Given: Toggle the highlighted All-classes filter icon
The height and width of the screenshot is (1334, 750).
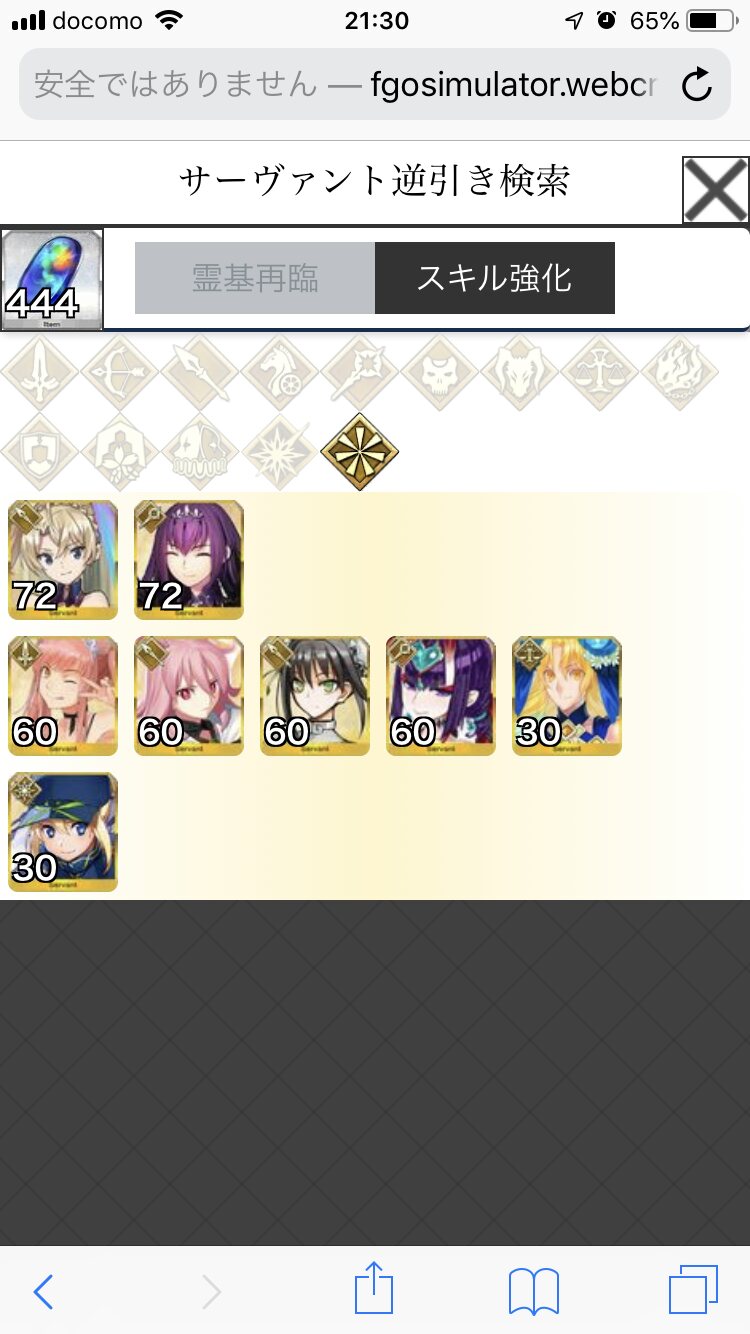Looking at the screenshot, I should pyautogui.click(x=360, y=452).
